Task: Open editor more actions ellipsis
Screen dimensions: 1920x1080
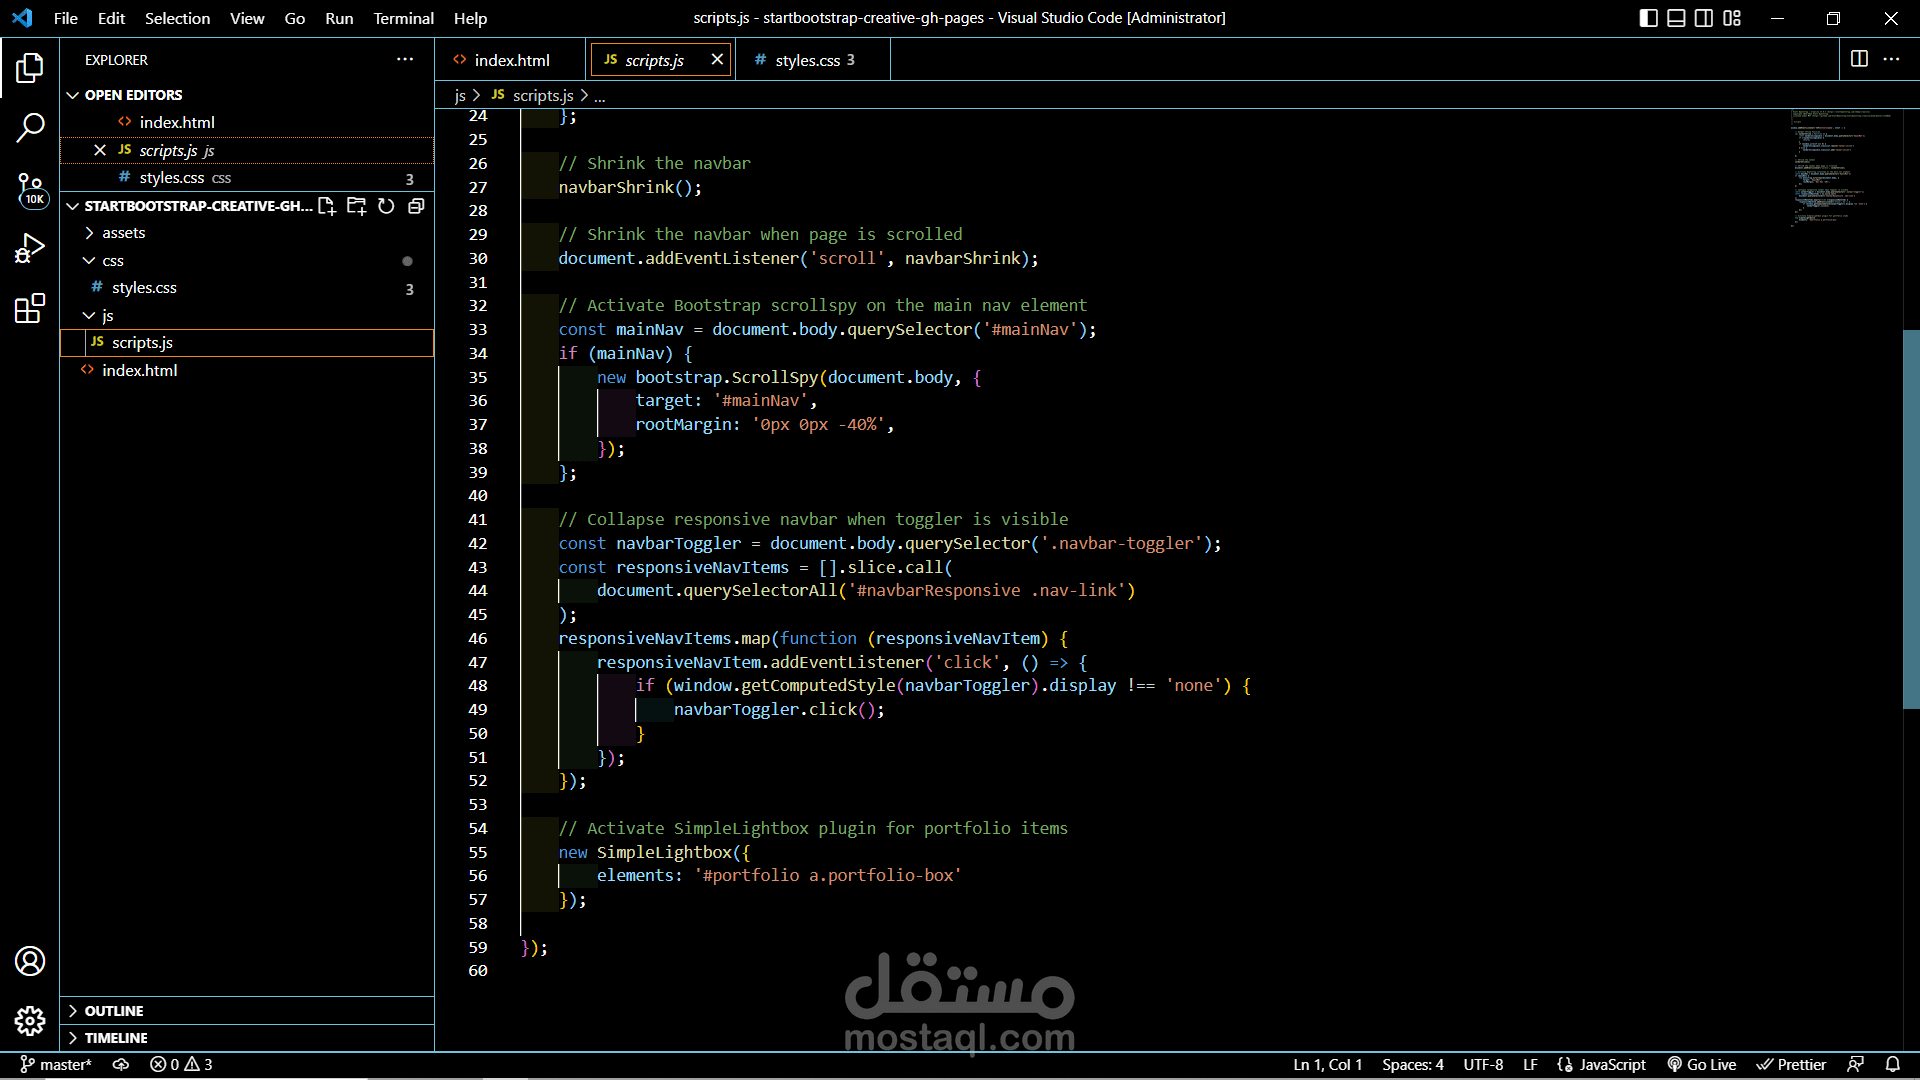Action: (x=1891, y=60)
